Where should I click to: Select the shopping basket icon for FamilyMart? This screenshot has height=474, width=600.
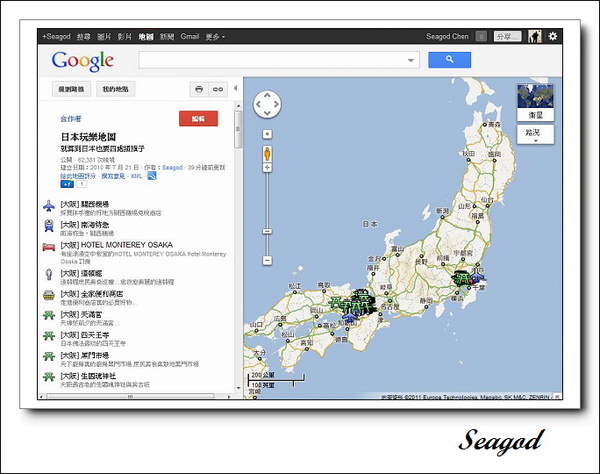click(x=49, y=295)
